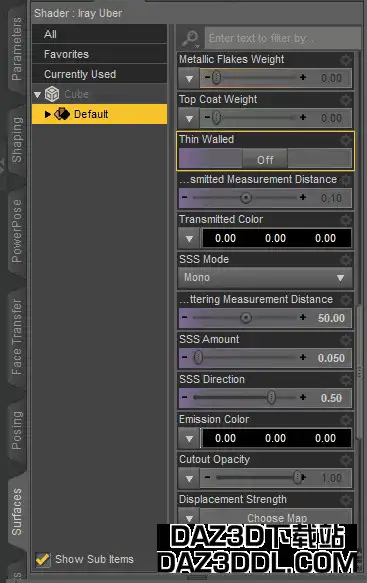Select the Currently Used category

tap(100, 74)
